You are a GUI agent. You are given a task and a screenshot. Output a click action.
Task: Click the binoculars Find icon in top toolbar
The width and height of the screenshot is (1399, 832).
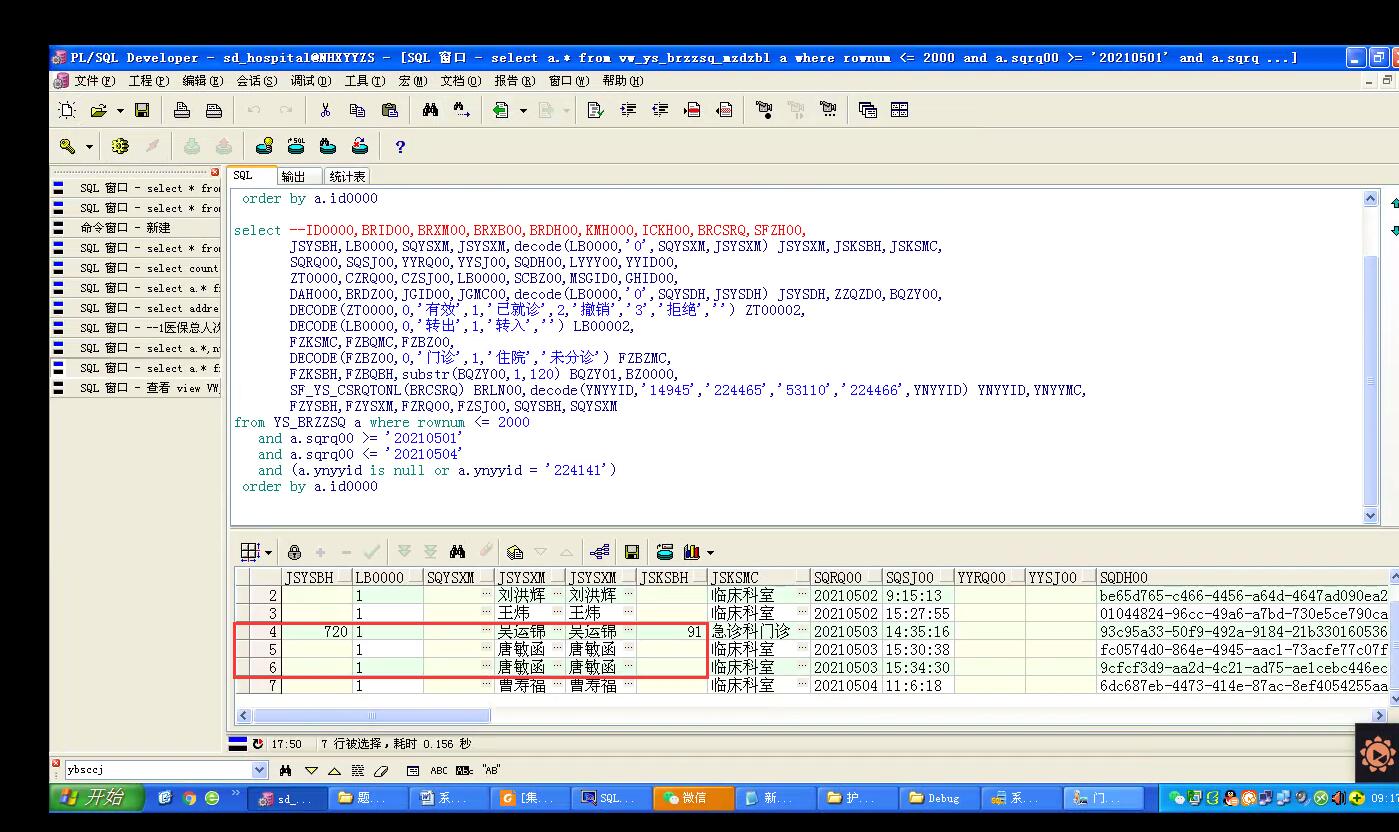click(430, 110)
